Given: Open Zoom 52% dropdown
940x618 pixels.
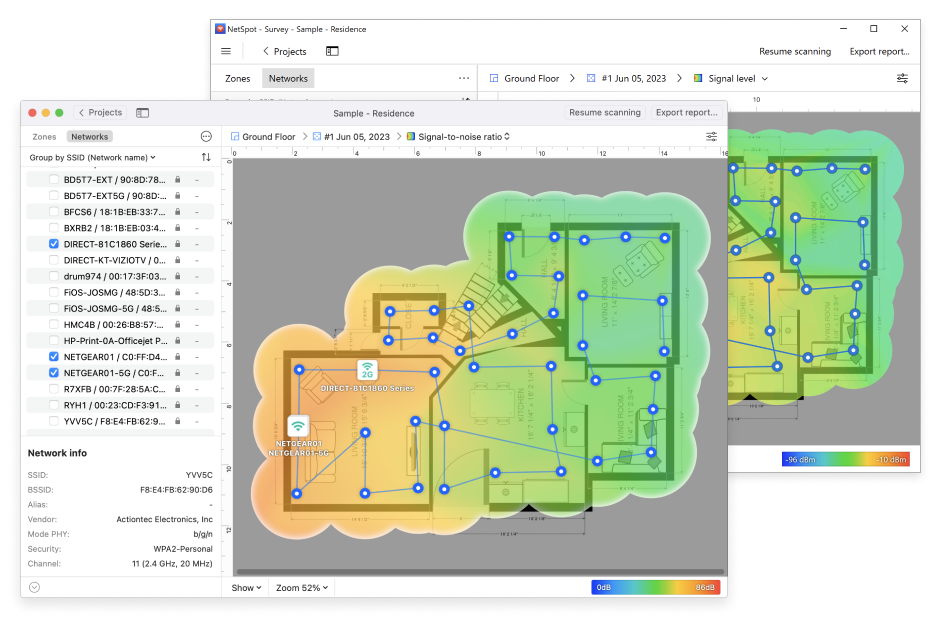Looking at the screenshot, I should (302, 588).
